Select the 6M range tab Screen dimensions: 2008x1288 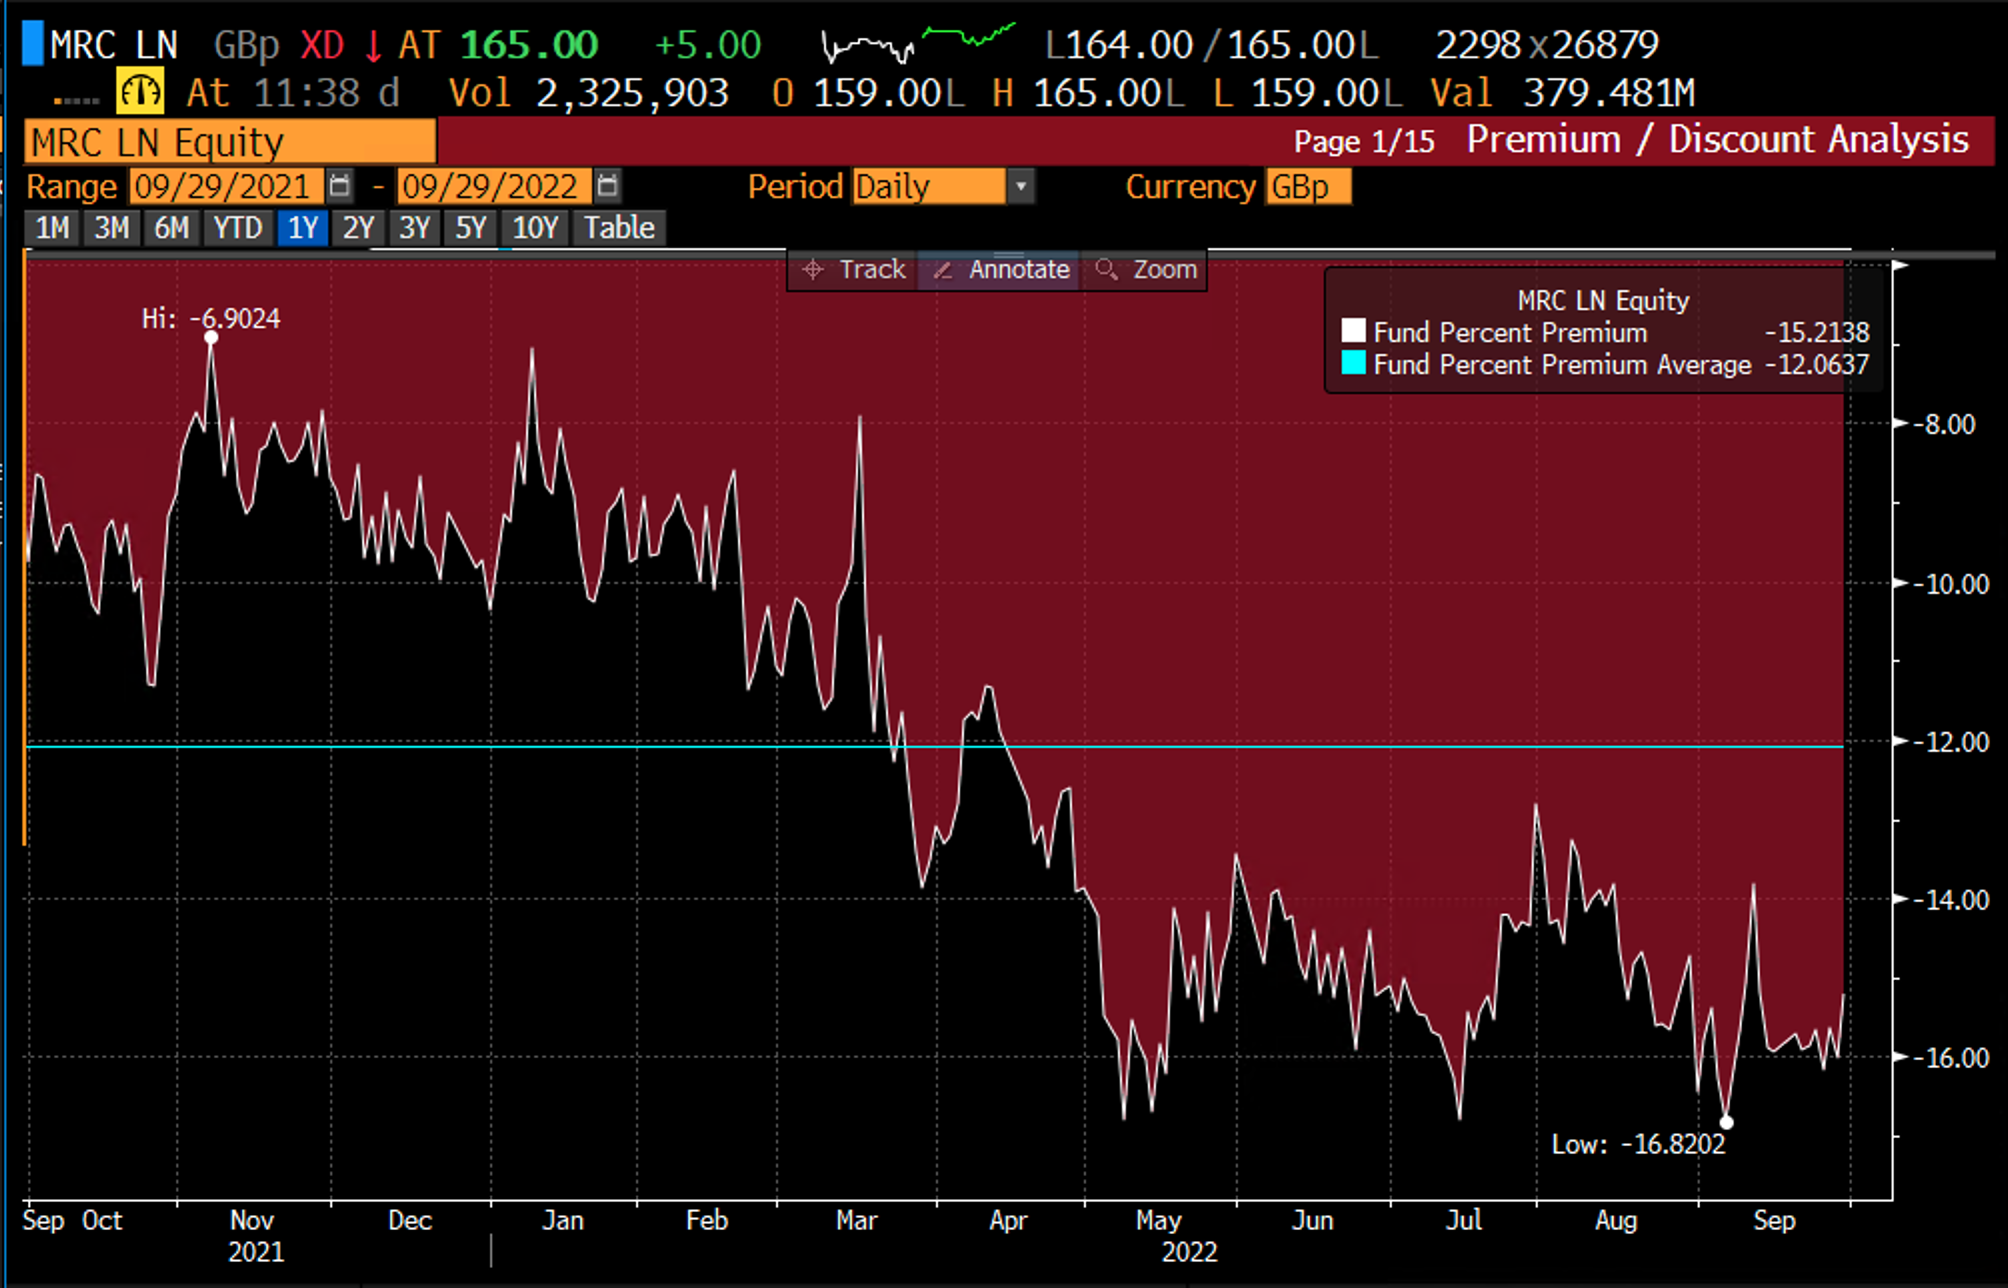pyautogui.click(x=171, y=228)
